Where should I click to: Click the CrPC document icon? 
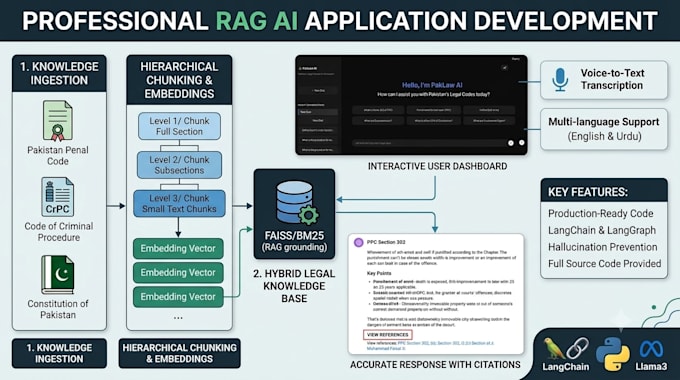click(x=58, y=197)
